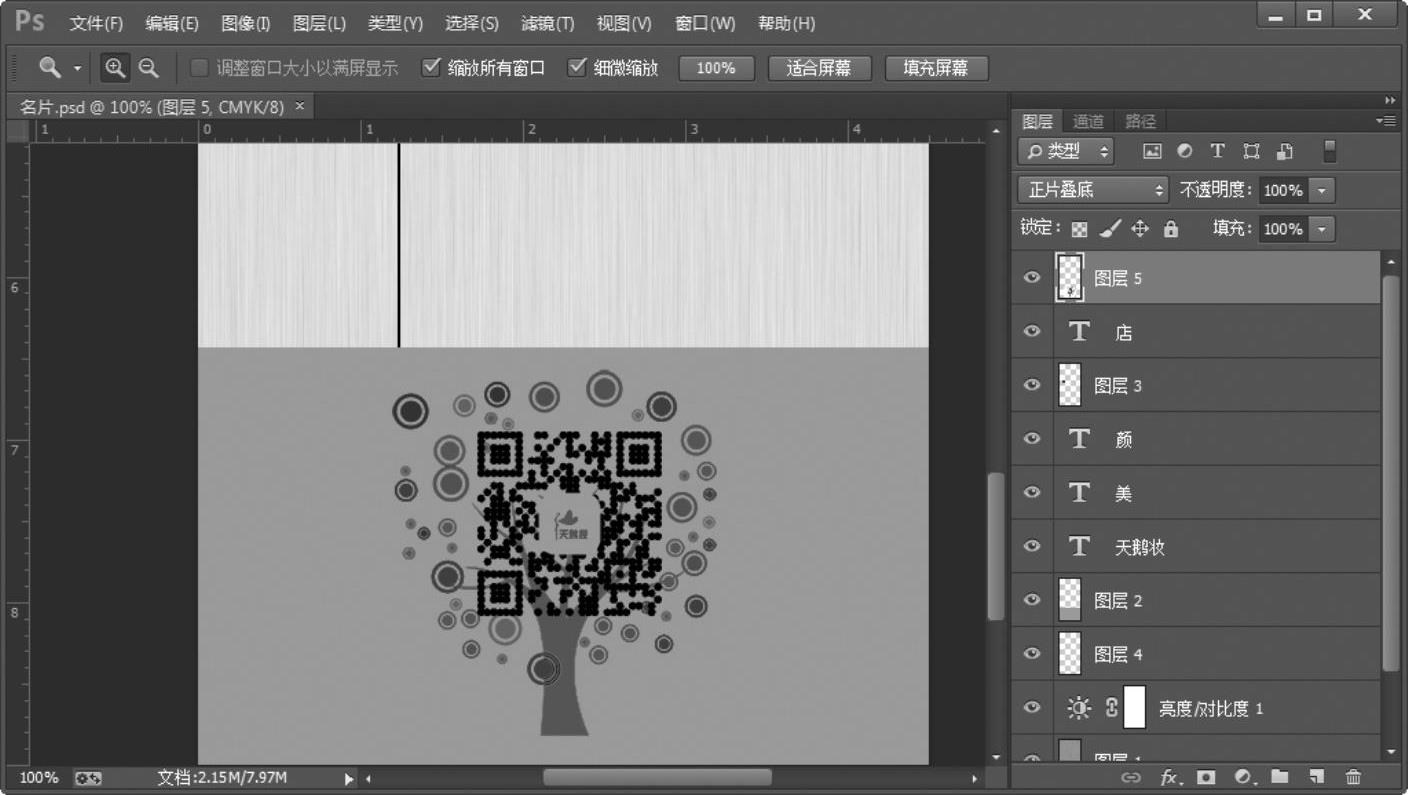Image resolution: width=1408 pixels, height=795 pixels.
Task: Add a layer style with fx icon
Action: click(1169, 777)
